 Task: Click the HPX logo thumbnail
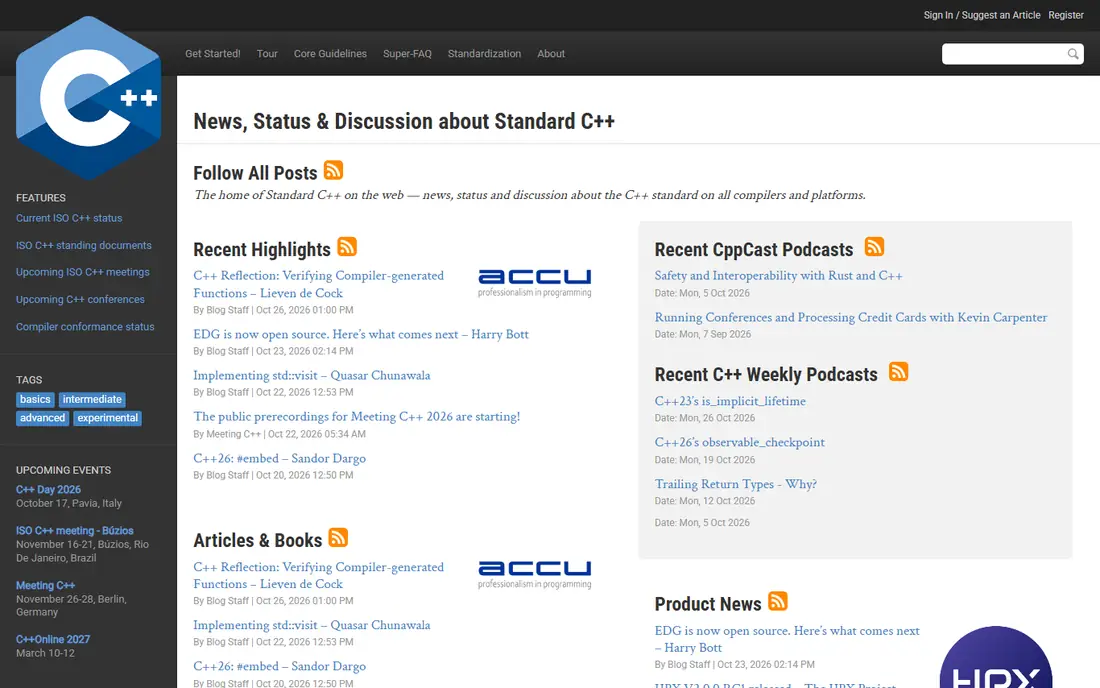pos(995,657)
